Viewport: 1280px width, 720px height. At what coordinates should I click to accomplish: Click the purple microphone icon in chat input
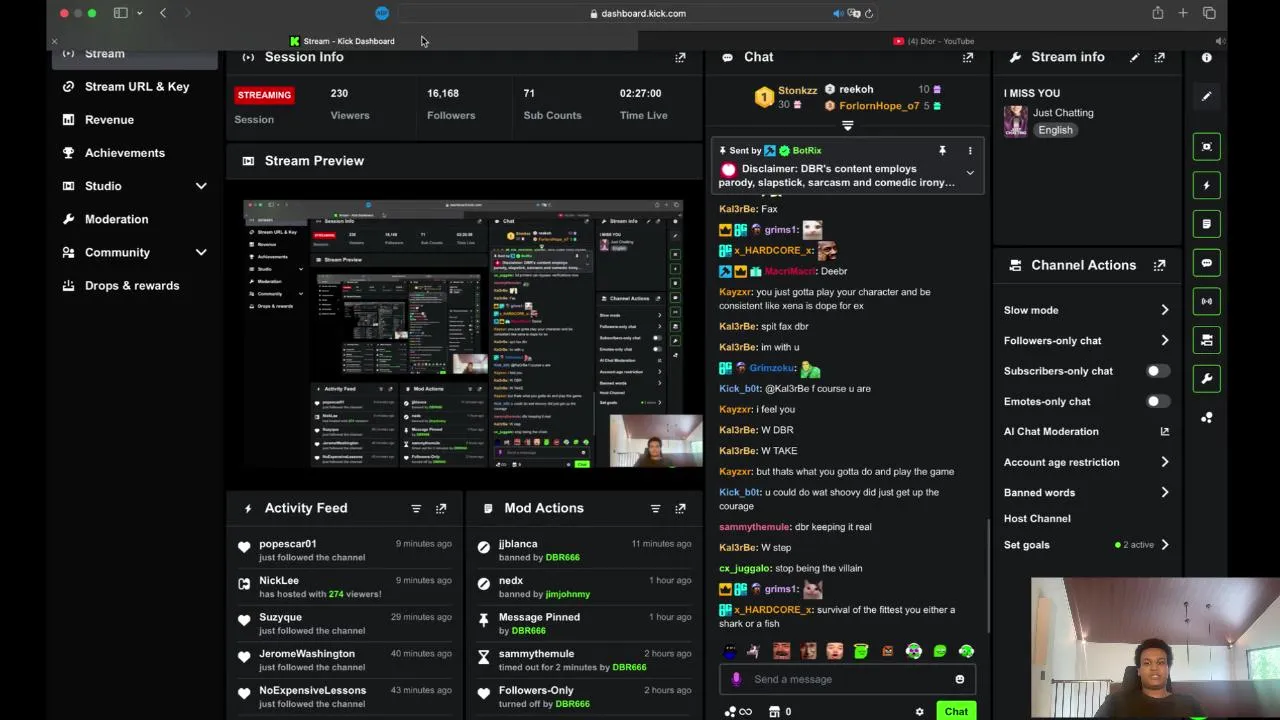point(737,680)
